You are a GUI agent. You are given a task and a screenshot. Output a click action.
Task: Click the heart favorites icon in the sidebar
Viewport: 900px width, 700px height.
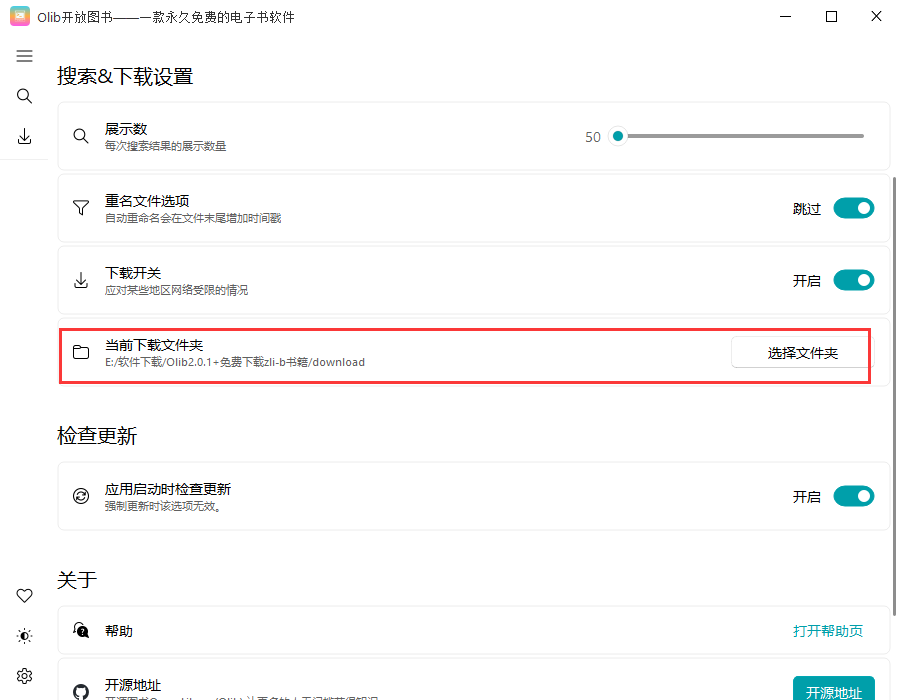[24, 595]
